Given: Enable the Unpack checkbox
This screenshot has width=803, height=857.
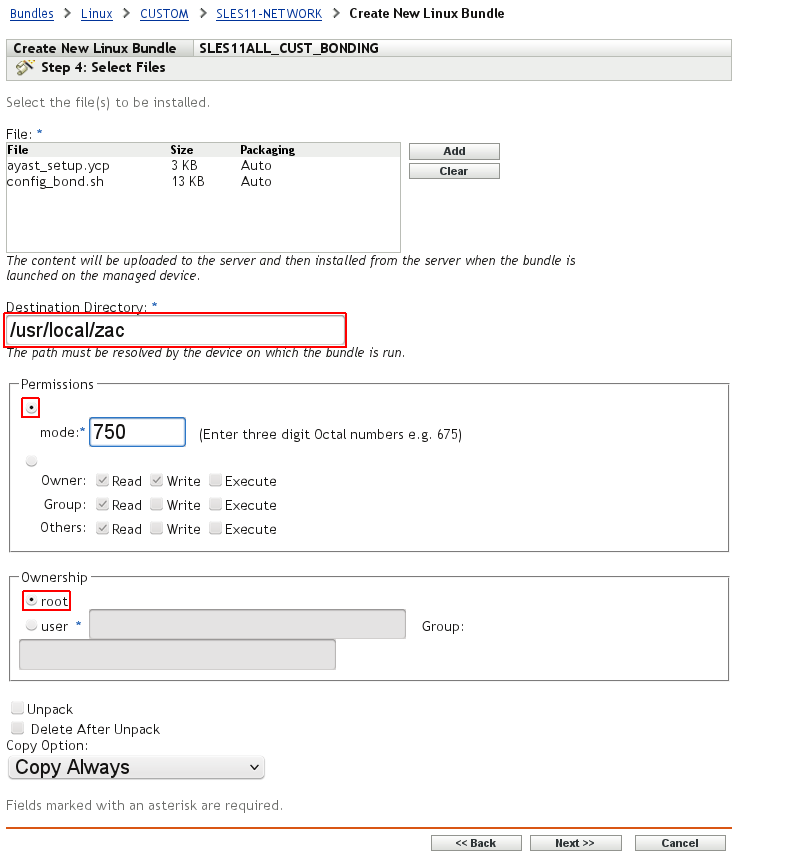Looking at the screenshot, I should 17,708.
